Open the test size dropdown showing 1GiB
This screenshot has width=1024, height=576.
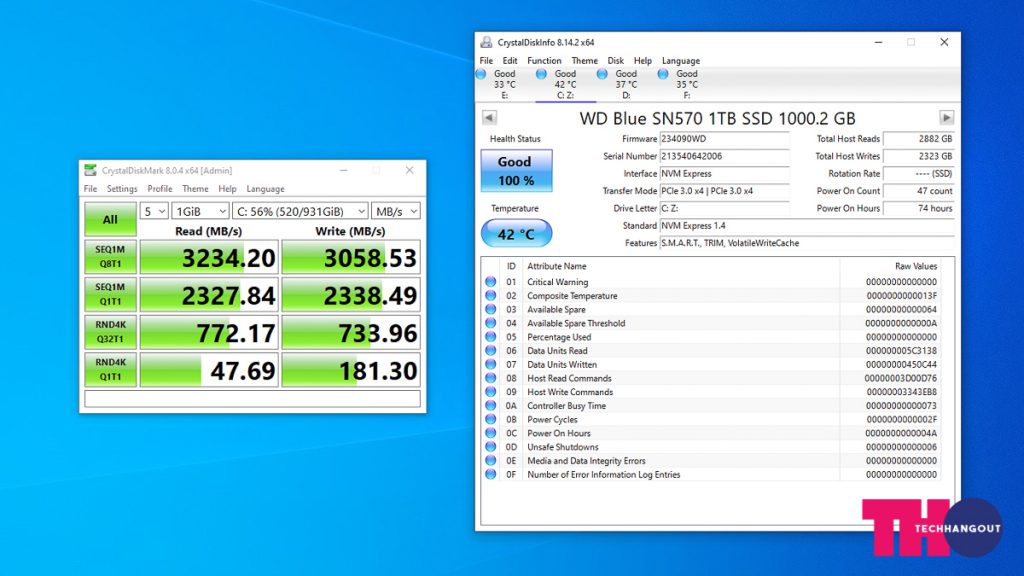tap(200, 211)
